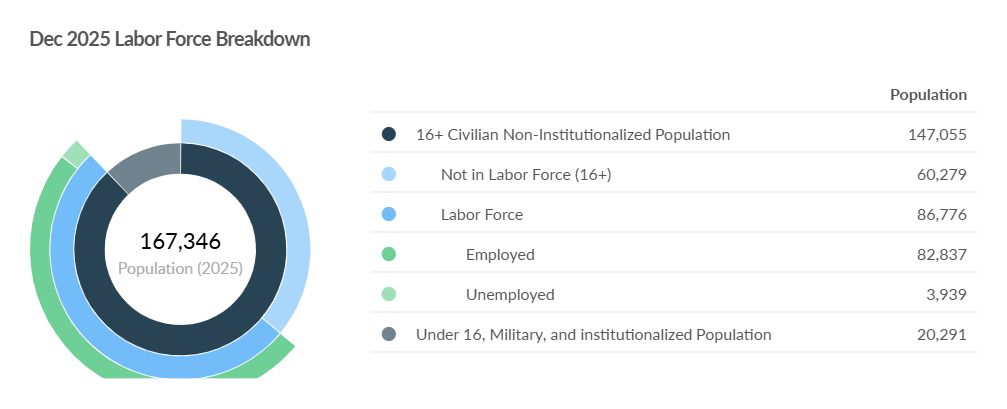Click the blue Labor Force legend dot
Screen dimensions: 1007x409
(x=389, y=214)
